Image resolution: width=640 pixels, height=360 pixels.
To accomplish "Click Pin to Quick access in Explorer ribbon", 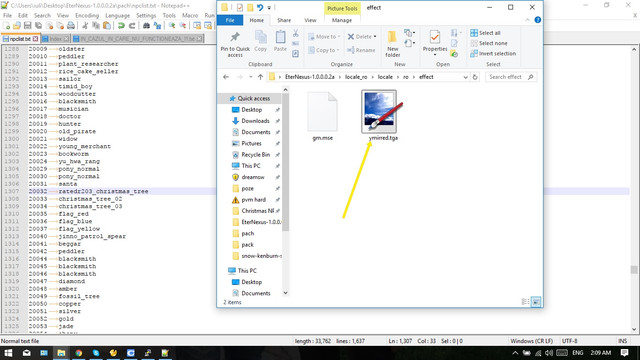I will 235,44.
